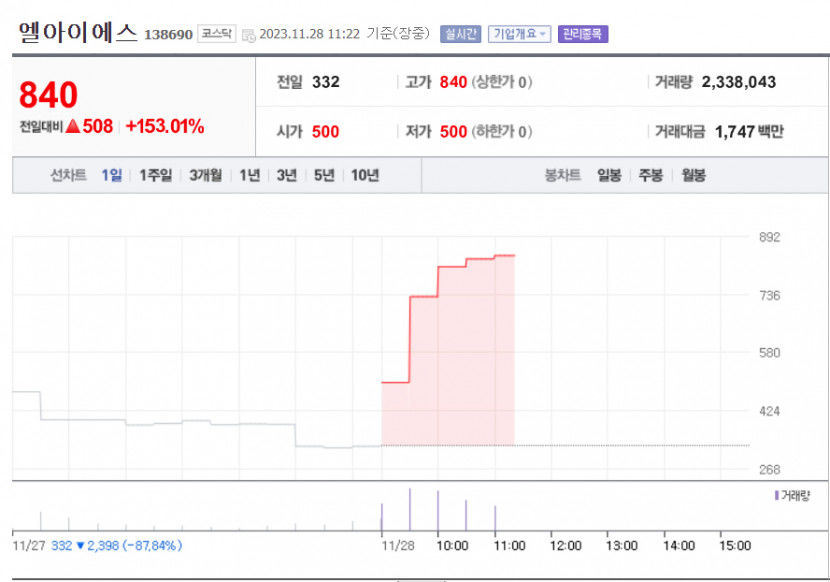This screenshot has height=582, width=830.
Task: Switch to the 주봉 candle chart
Action: click(x=651, y=175)
